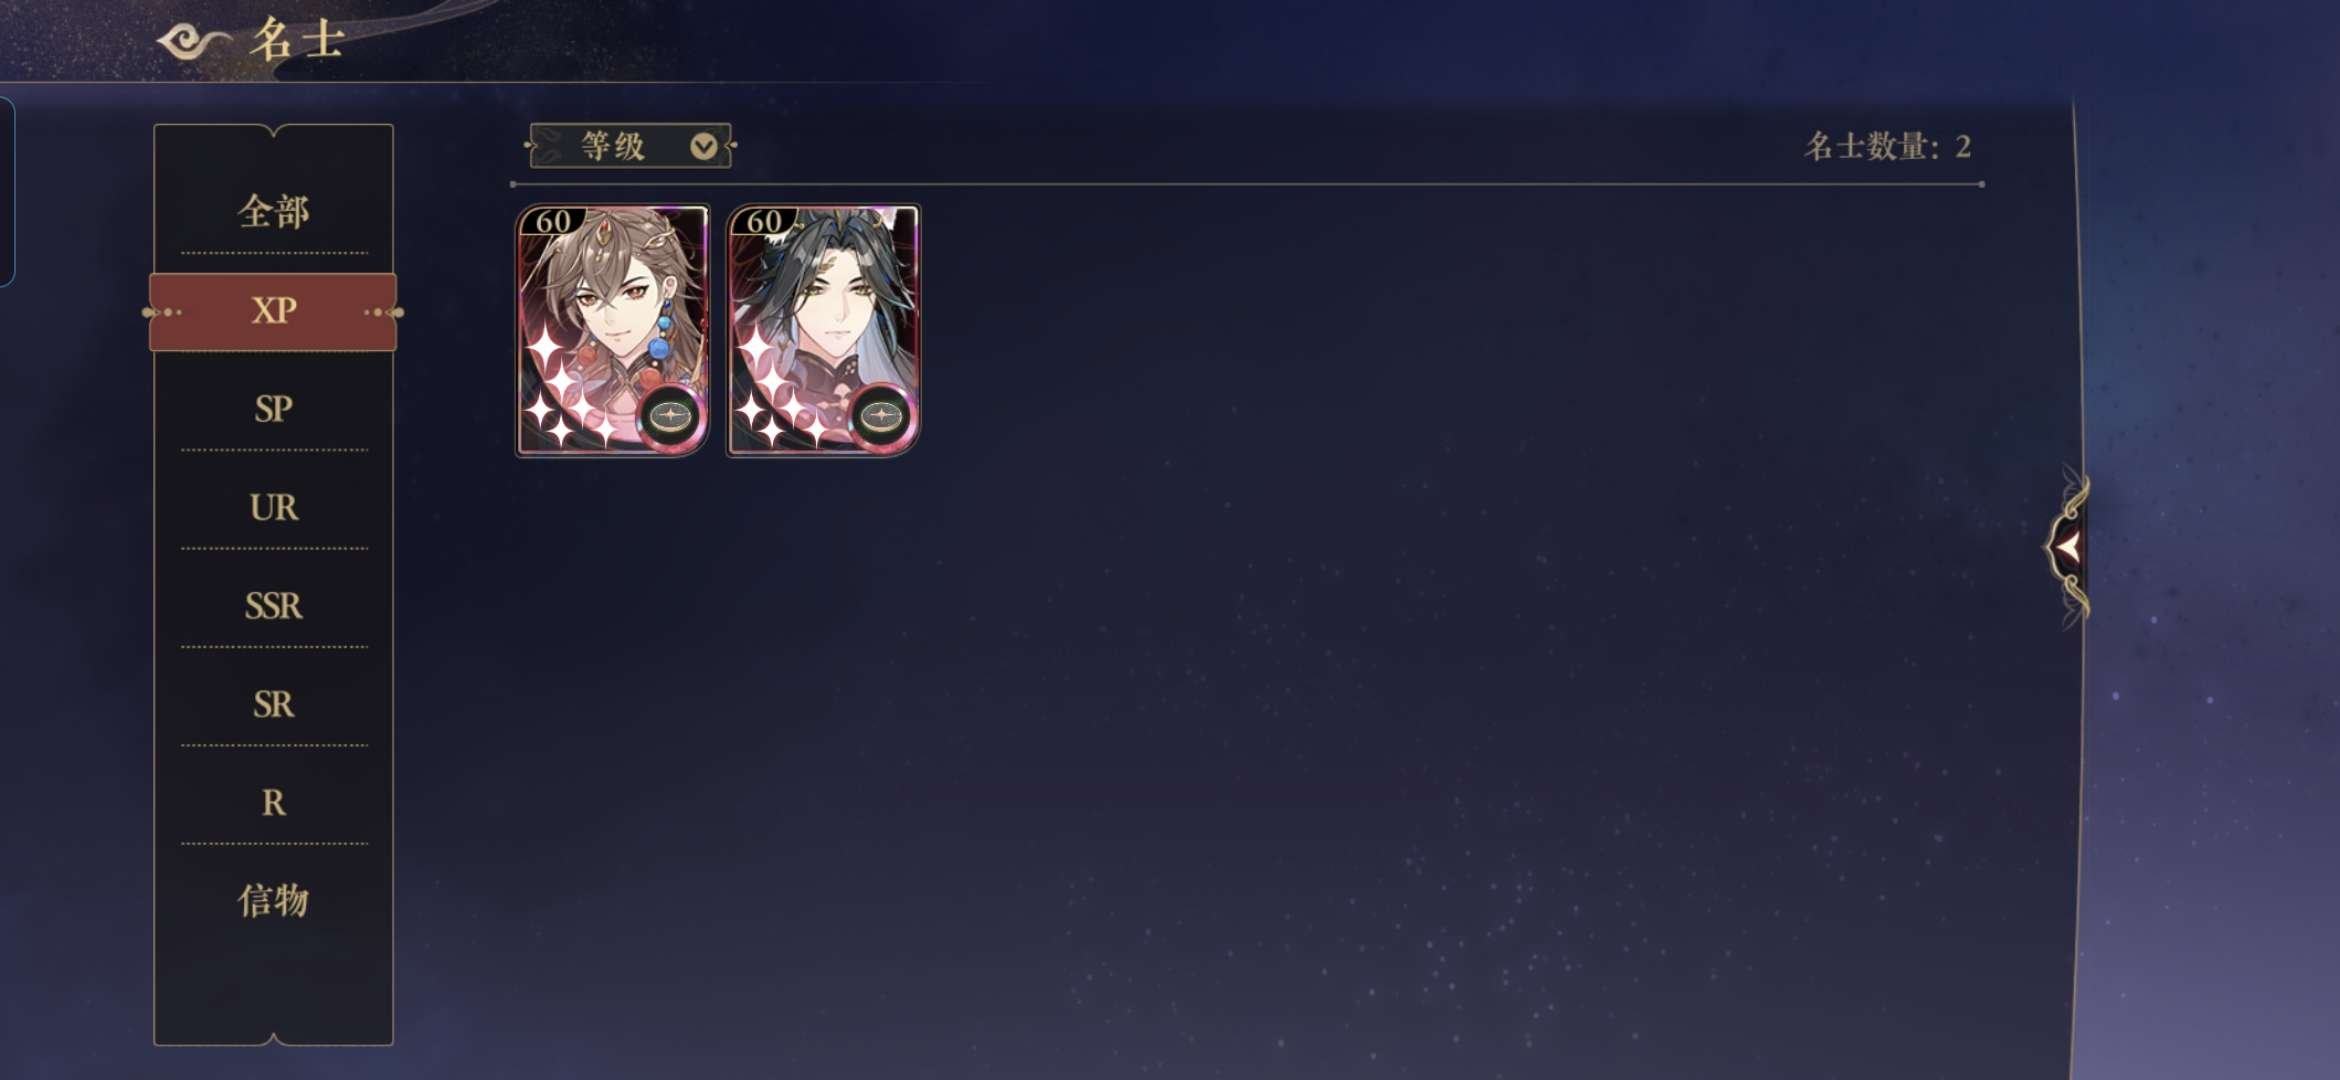Show the SR rarity list
This screenshot has width=2340, height=1080.
pyautogui.click(x=273, y=704)
